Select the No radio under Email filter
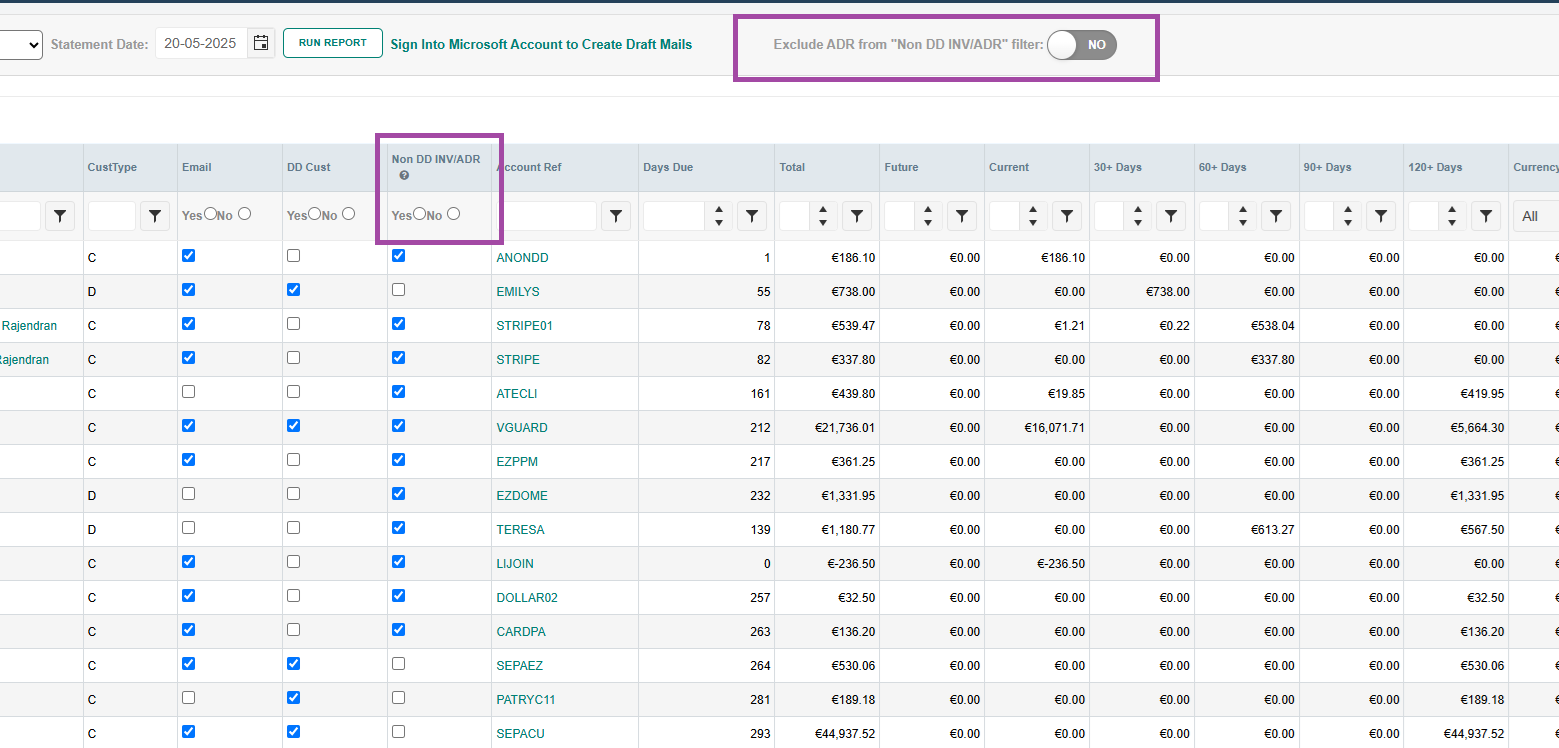Screen dimensions: 1559x748 [244, 214]
